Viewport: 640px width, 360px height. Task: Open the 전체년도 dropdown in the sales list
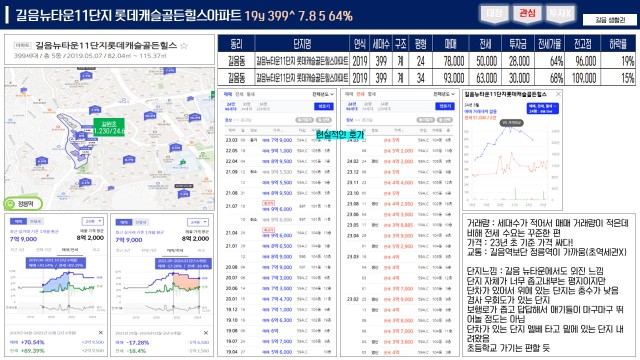(x=323, y=94)
